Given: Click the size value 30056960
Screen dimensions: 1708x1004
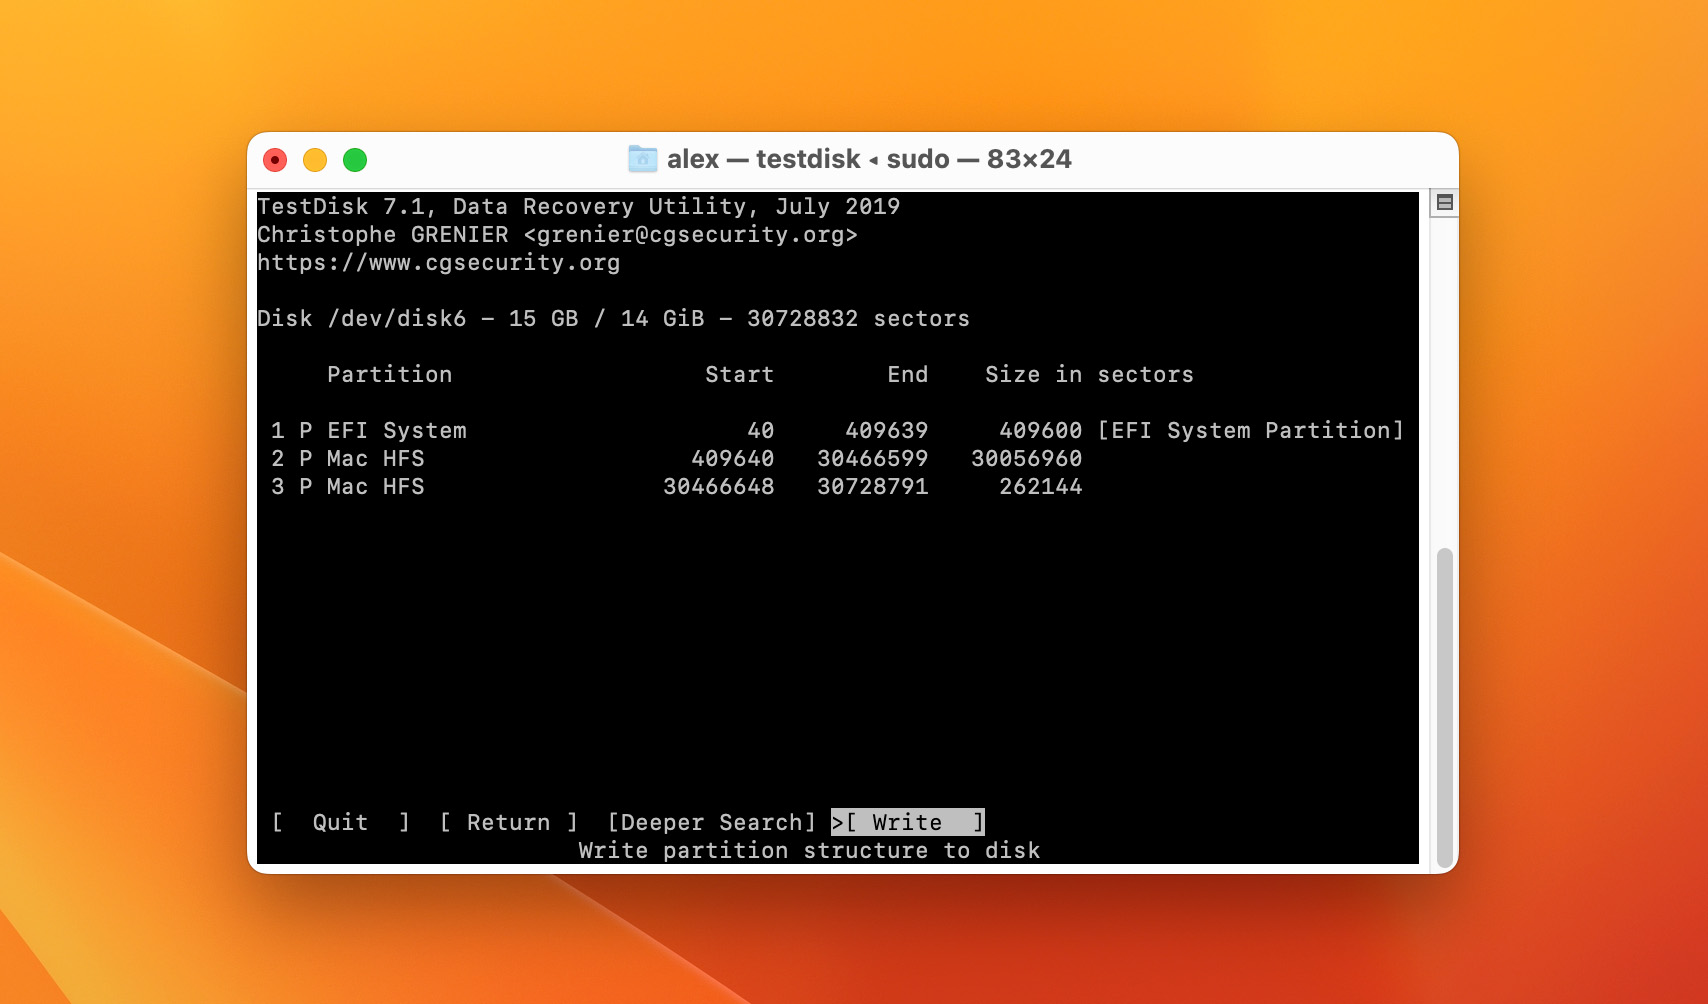Looking at the screenshot, I should (1027, 458).
